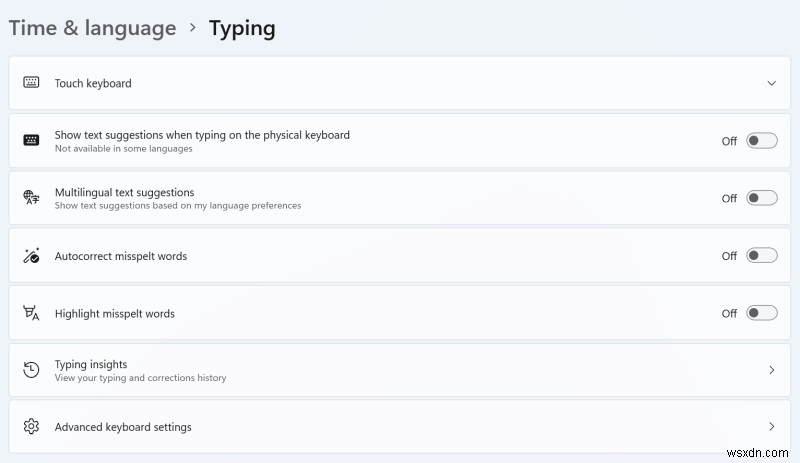Viewport: 800px width, 463px height.
Task: Click the Highlight misspelt words icon
Action: tap(31, 312)
